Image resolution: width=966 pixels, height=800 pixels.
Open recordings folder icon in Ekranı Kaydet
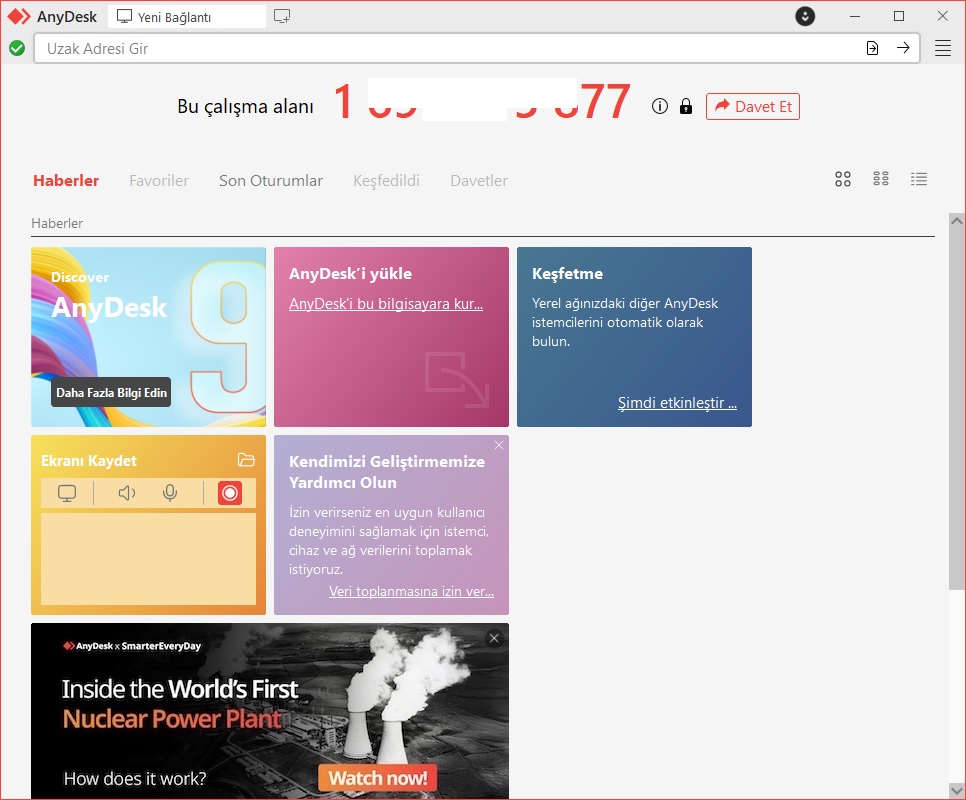tap(246, 460)
